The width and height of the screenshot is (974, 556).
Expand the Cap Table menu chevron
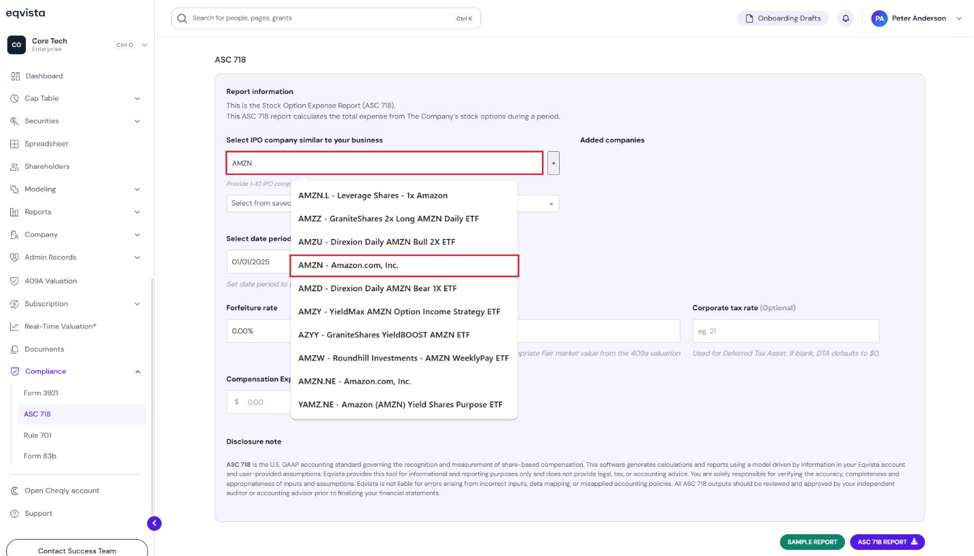[137, 98]
